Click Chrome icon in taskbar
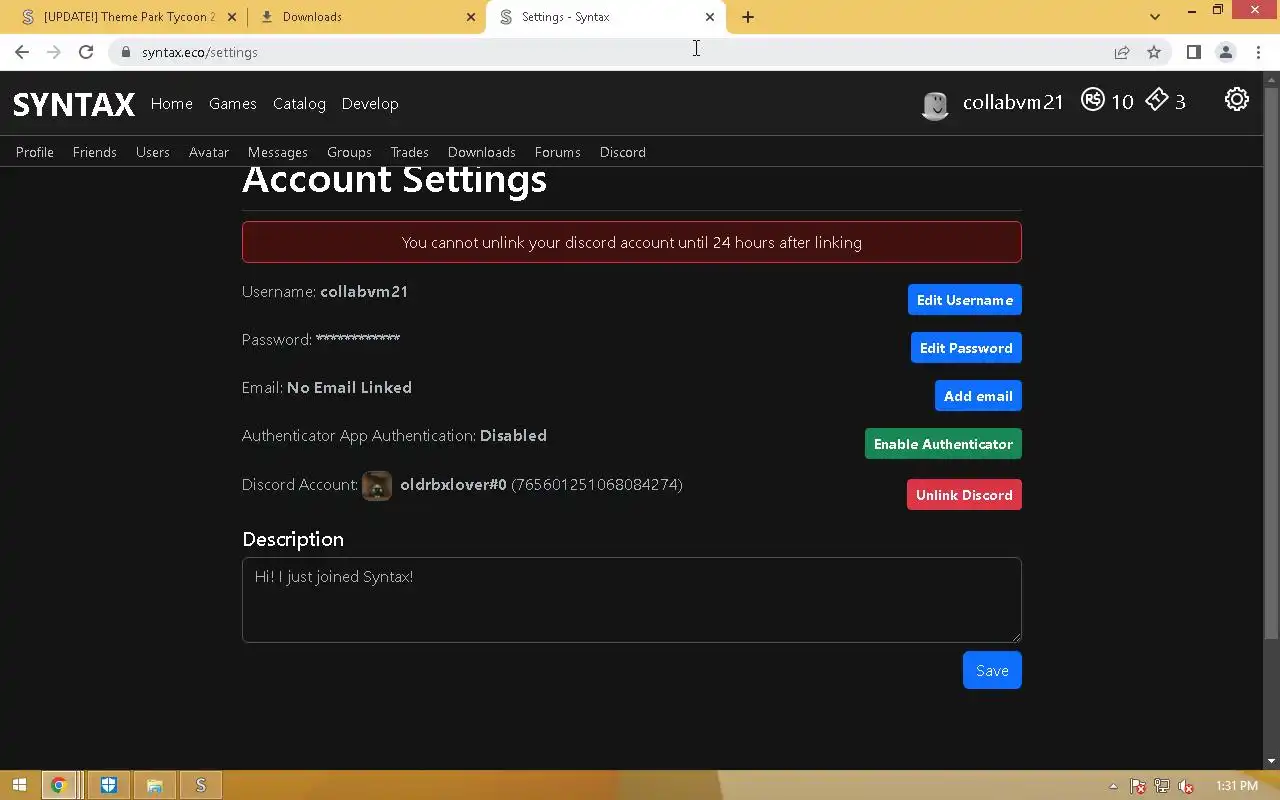Image resolution: width=1280 pixels, height=800 pixels. click(58, 786)
